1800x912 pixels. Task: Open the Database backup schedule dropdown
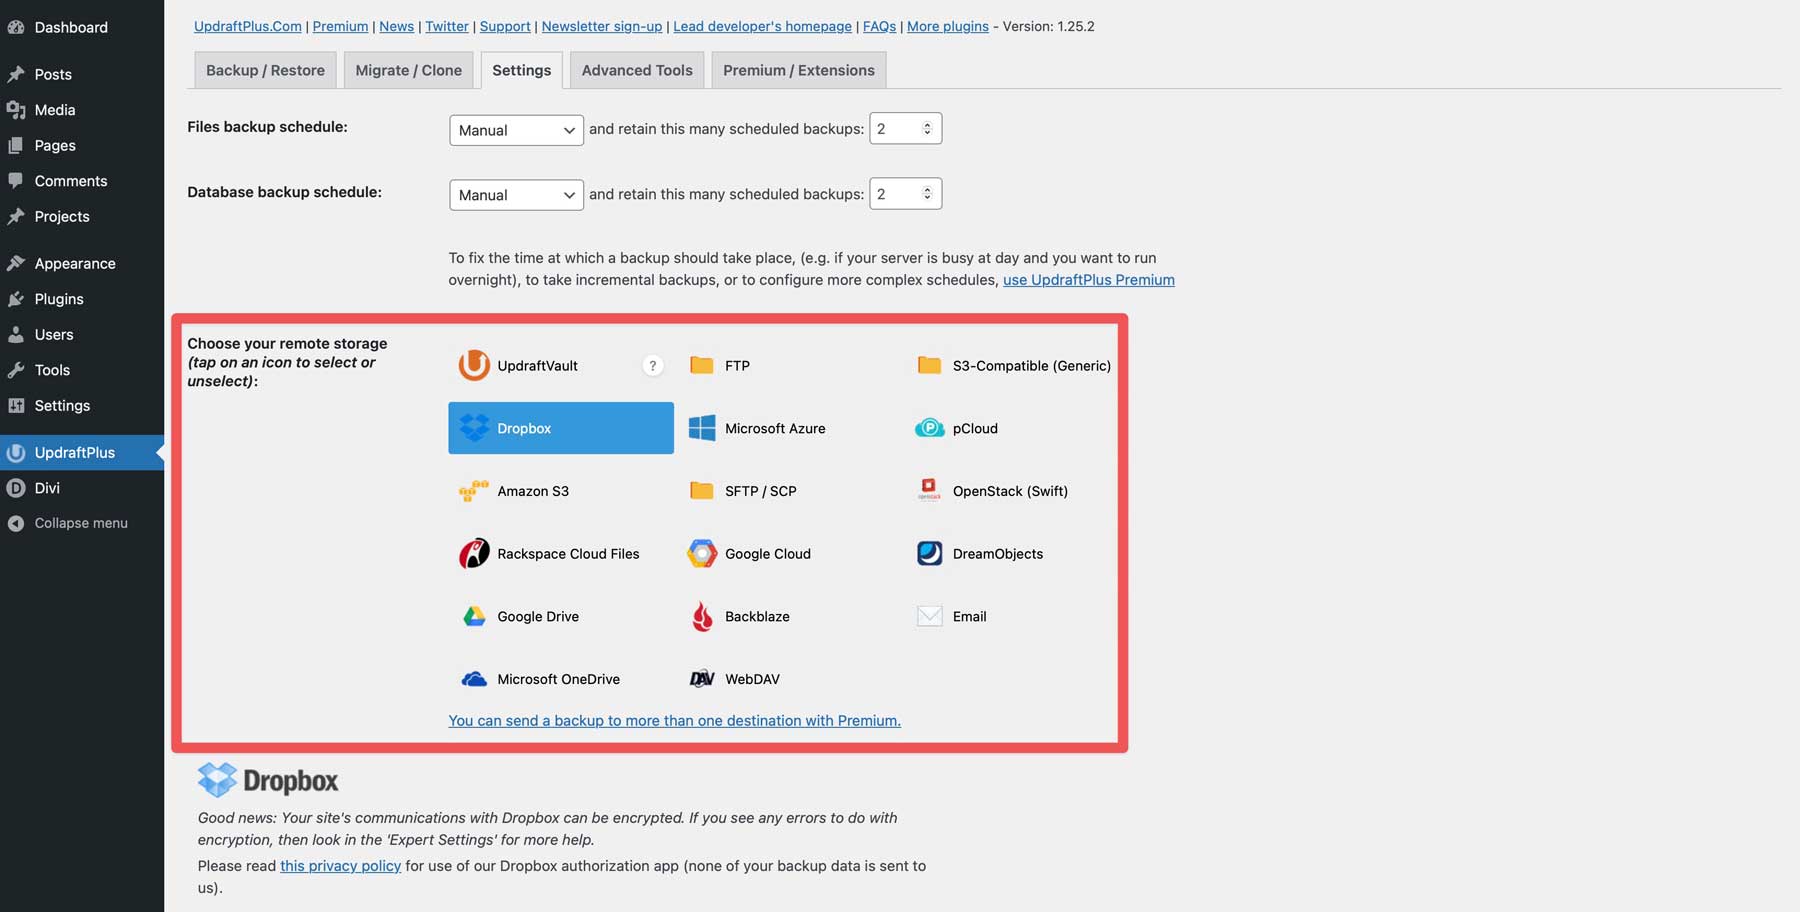[x=516, y=194]
